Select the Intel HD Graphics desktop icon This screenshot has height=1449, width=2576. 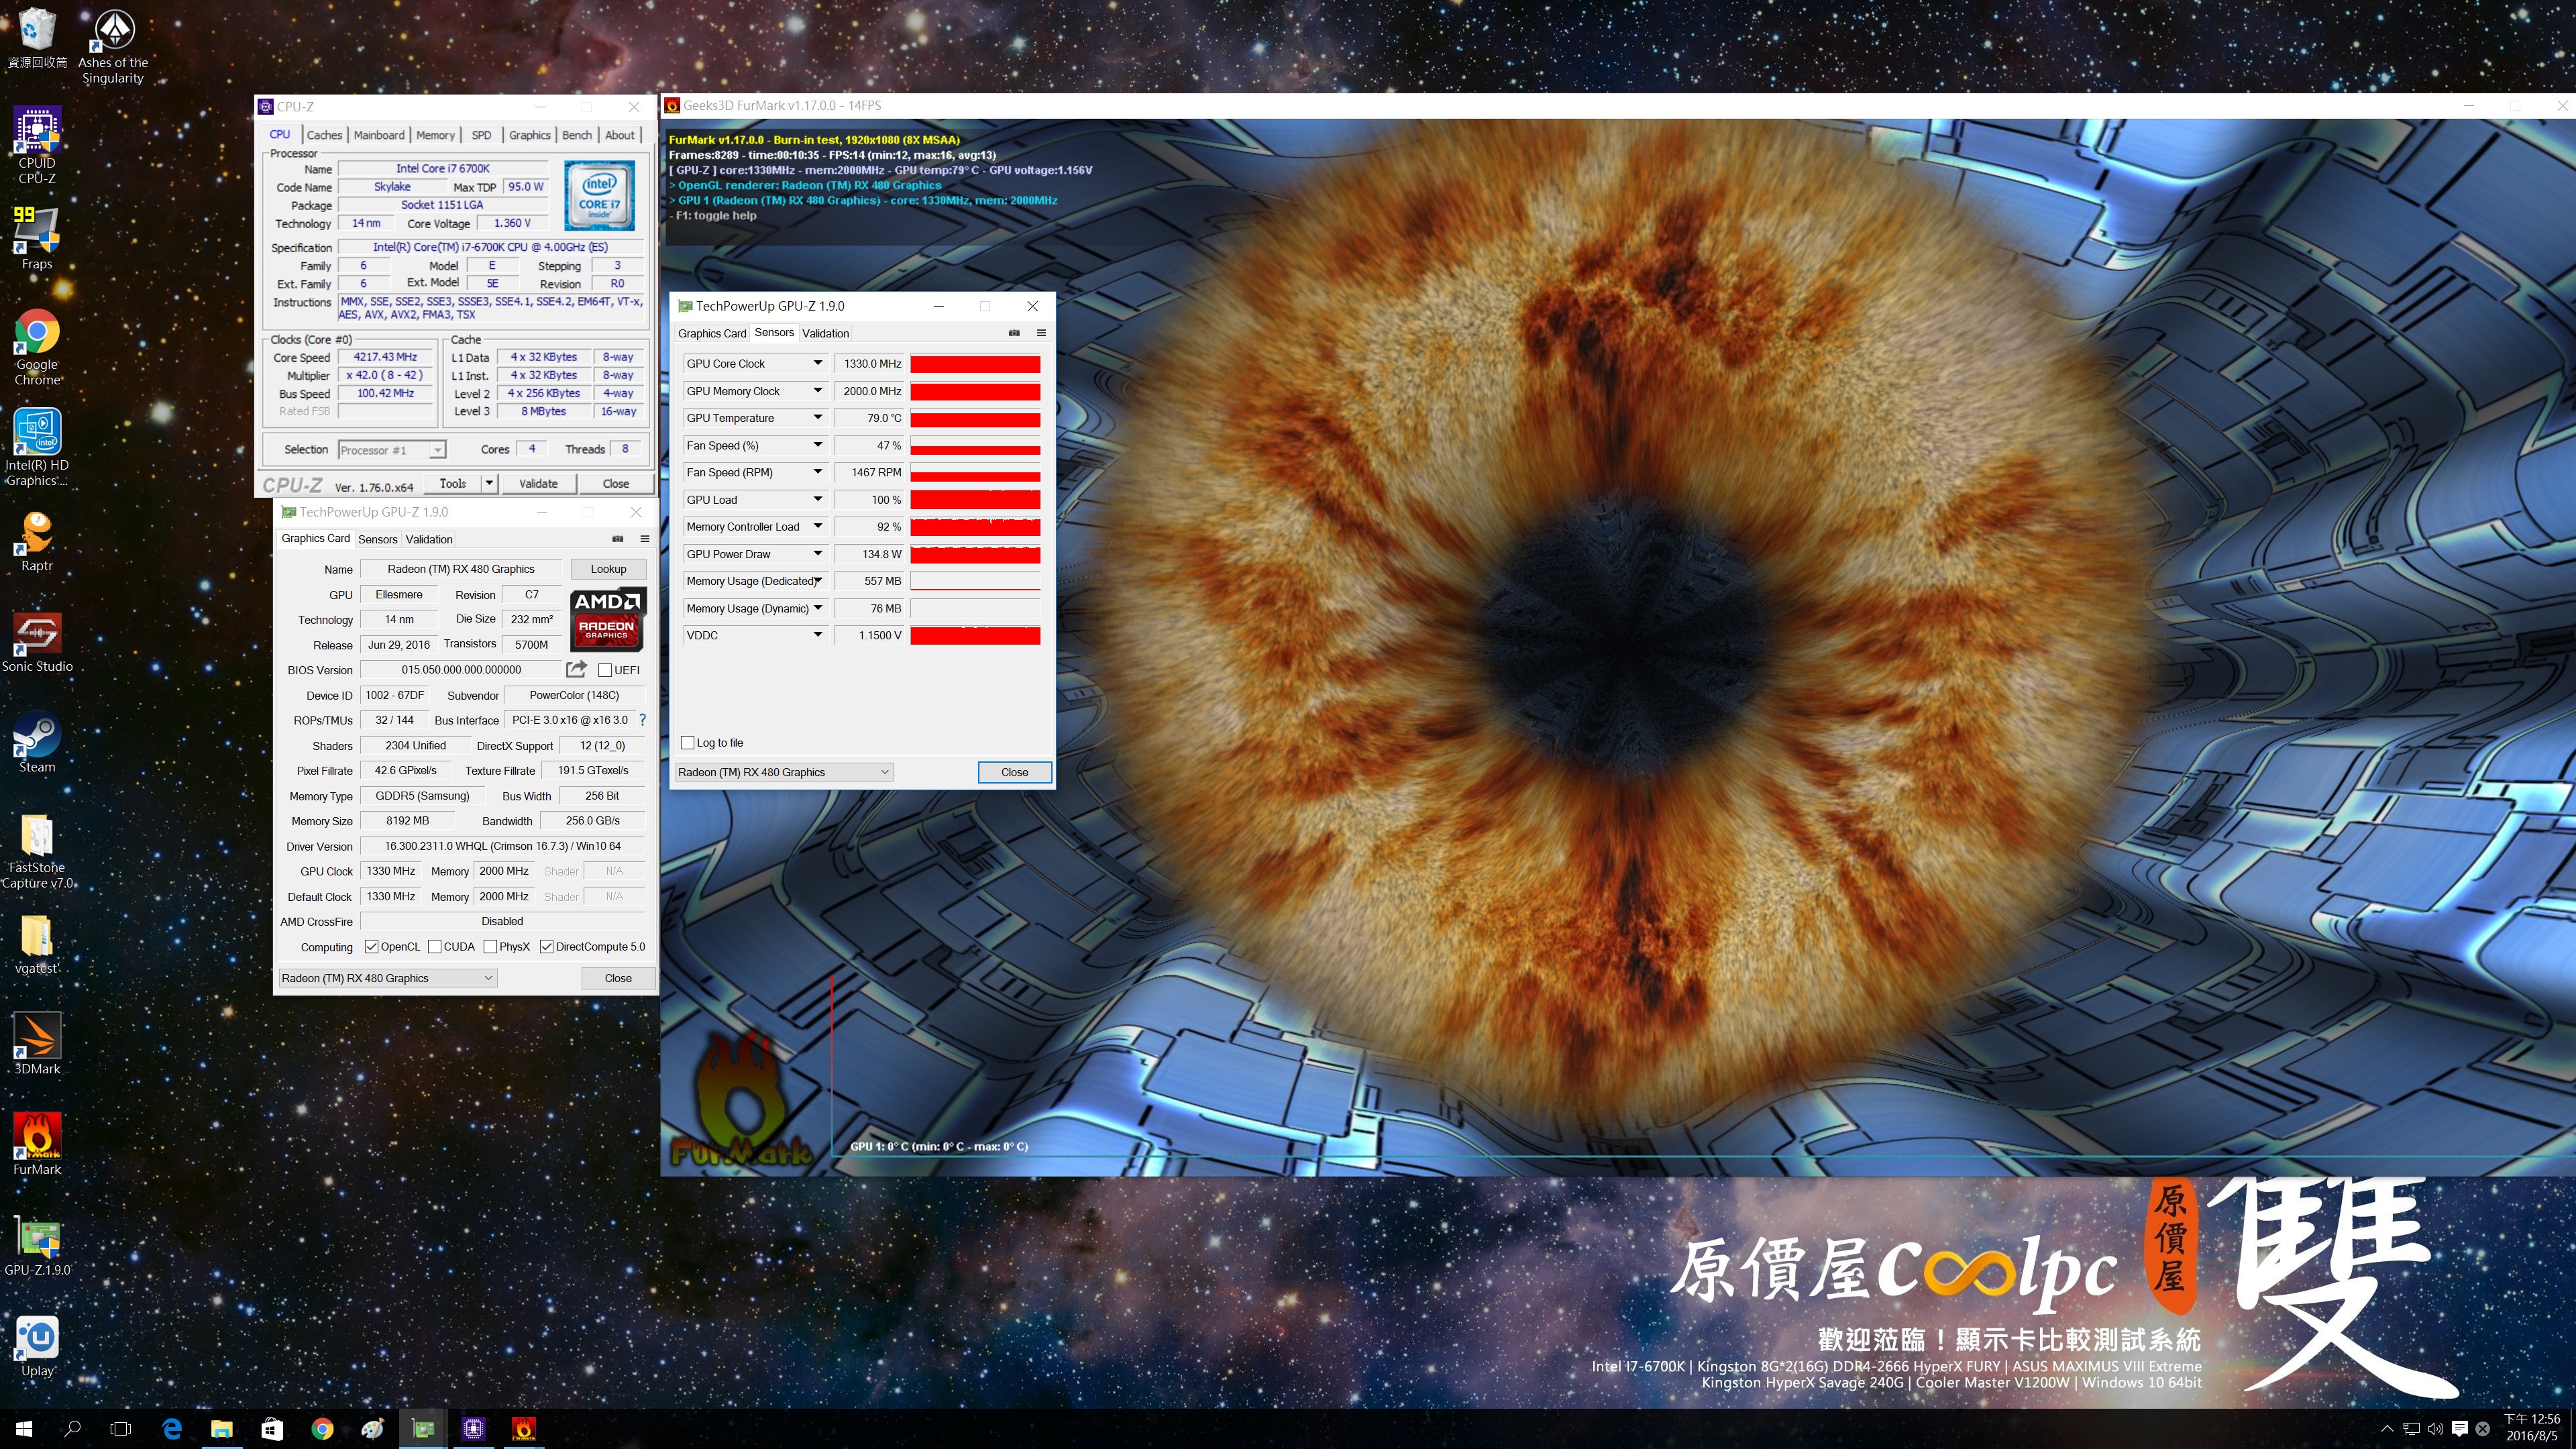pos(37,448)
